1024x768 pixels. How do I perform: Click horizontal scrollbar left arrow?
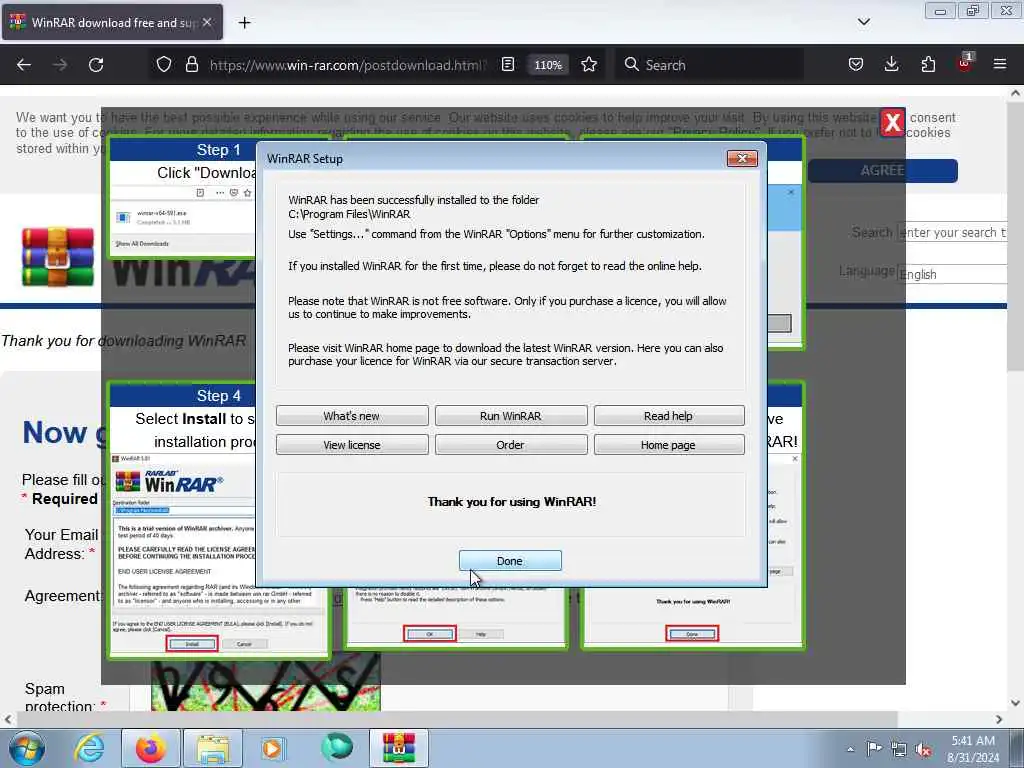[x=8, y=719]
